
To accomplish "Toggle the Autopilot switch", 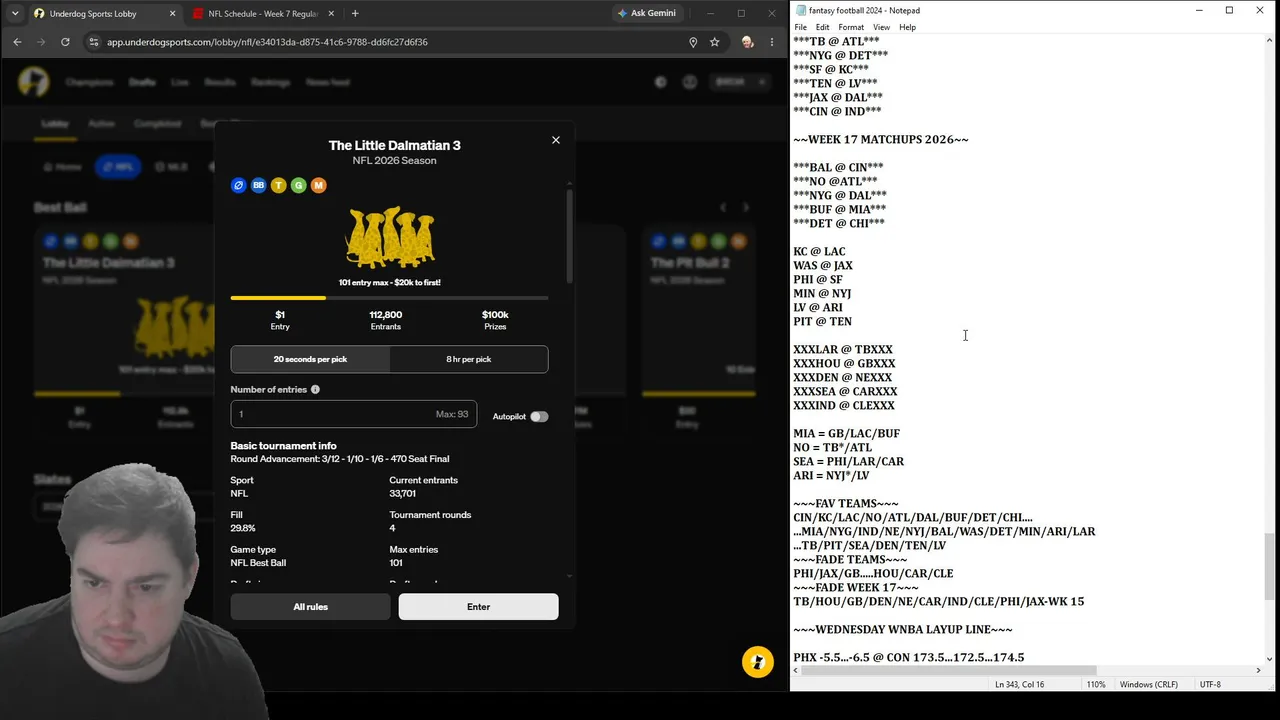I will coord(539,416).
